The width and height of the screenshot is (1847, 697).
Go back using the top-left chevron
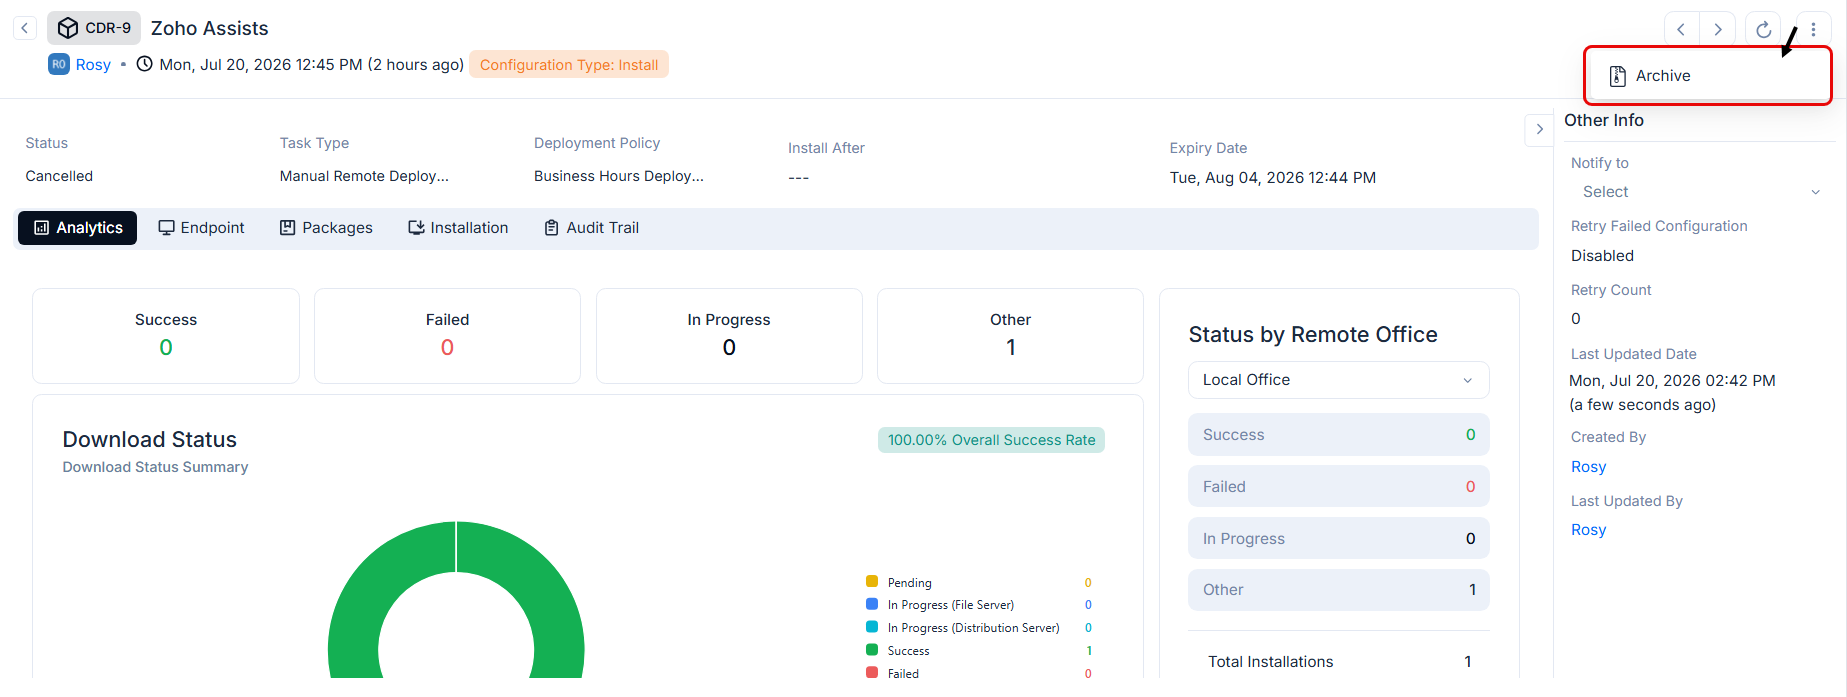25,28
